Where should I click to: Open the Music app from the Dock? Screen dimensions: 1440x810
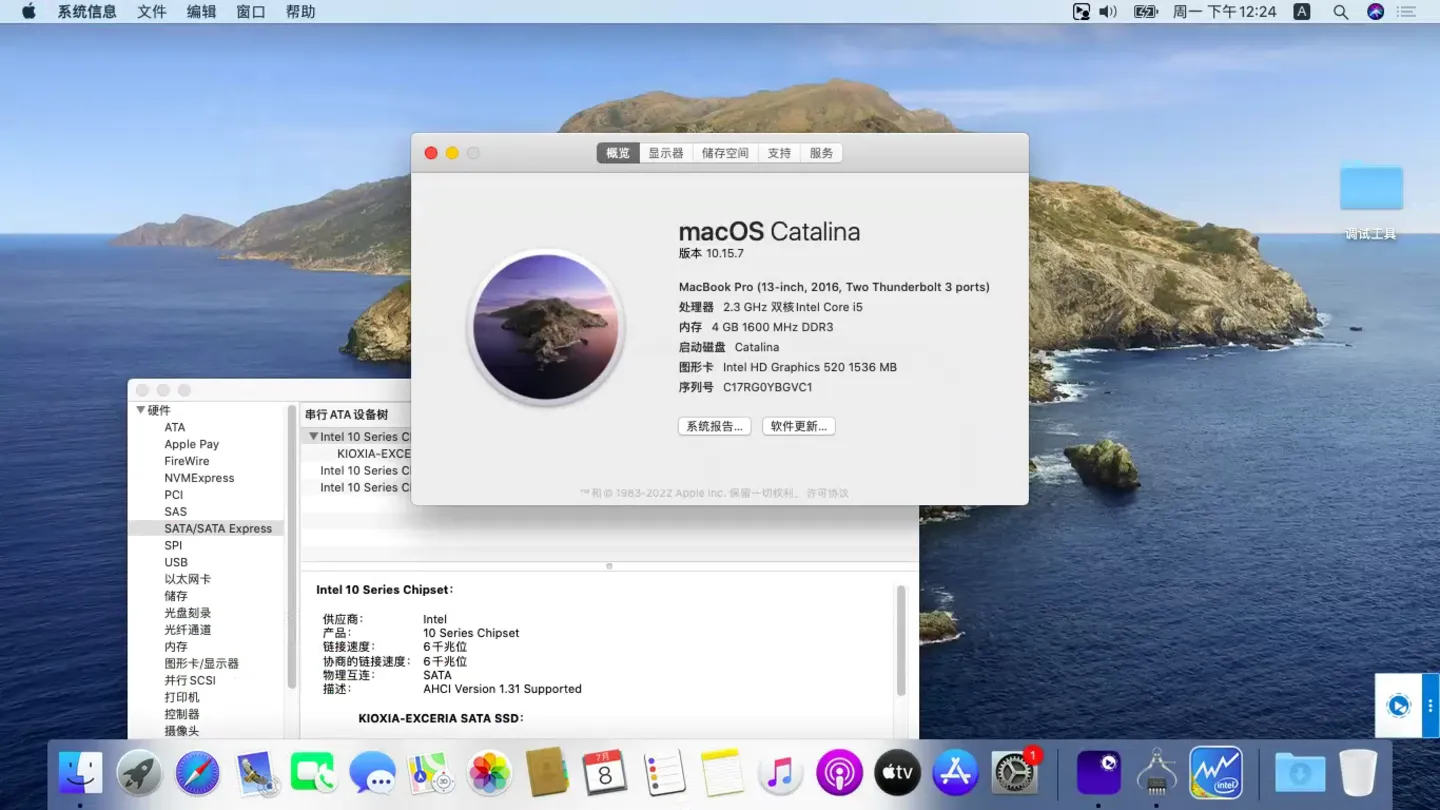(780, 772)
